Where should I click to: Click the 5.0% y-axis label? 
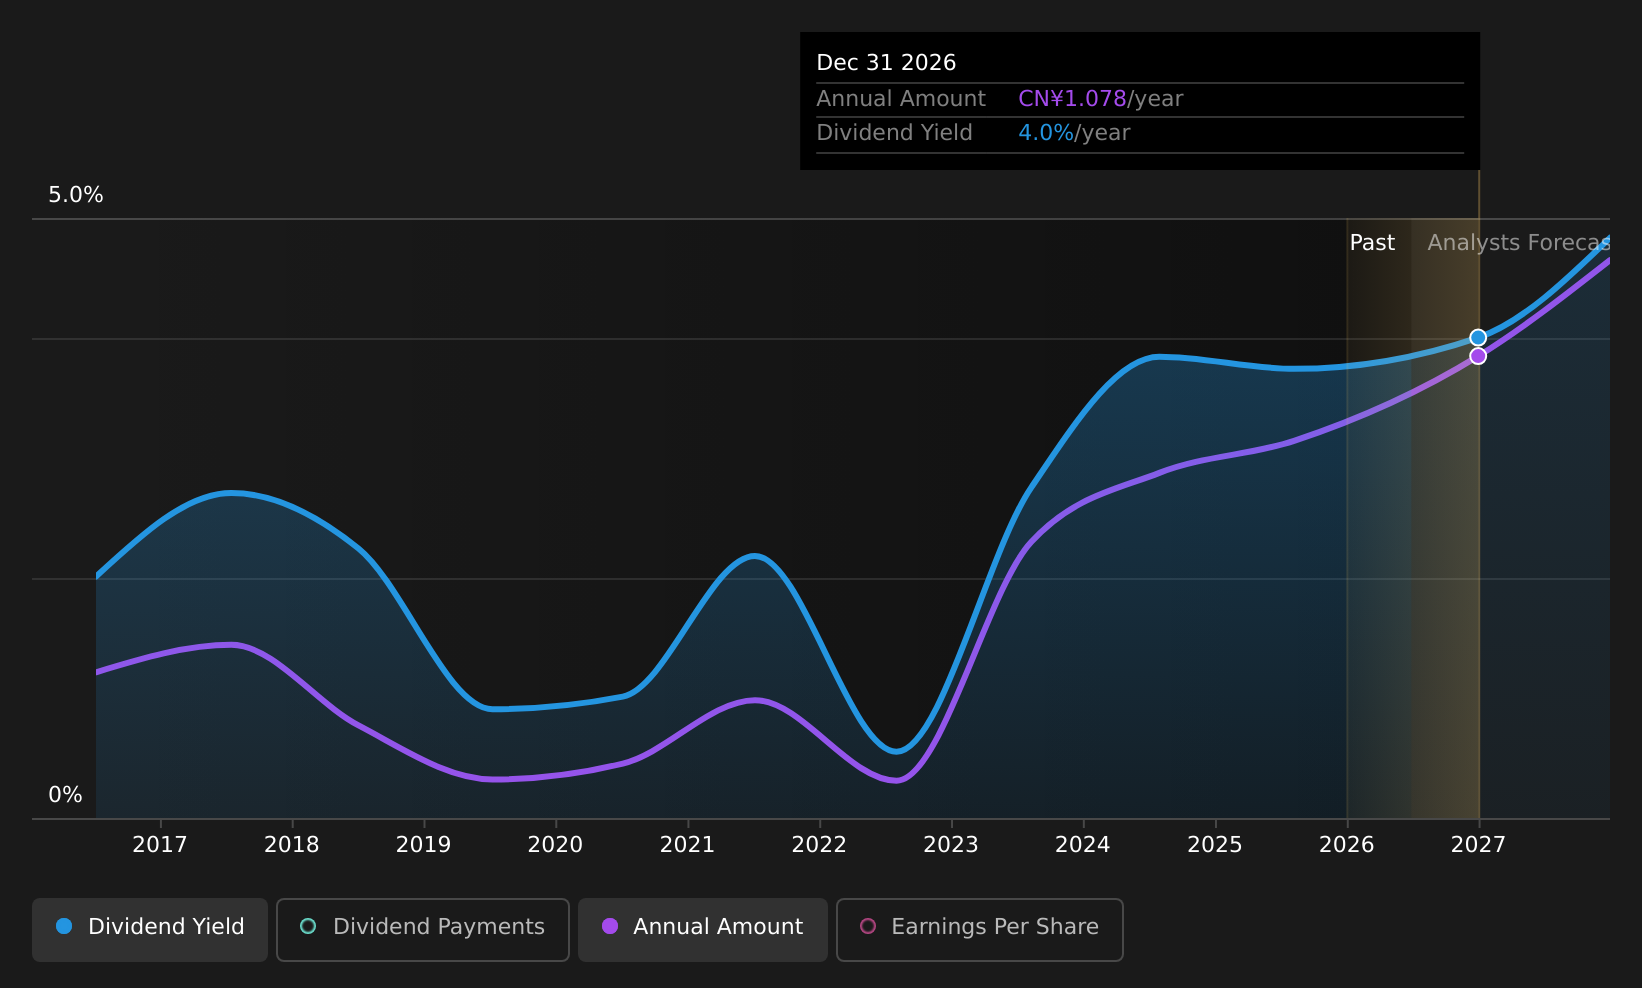coord(76,195)
